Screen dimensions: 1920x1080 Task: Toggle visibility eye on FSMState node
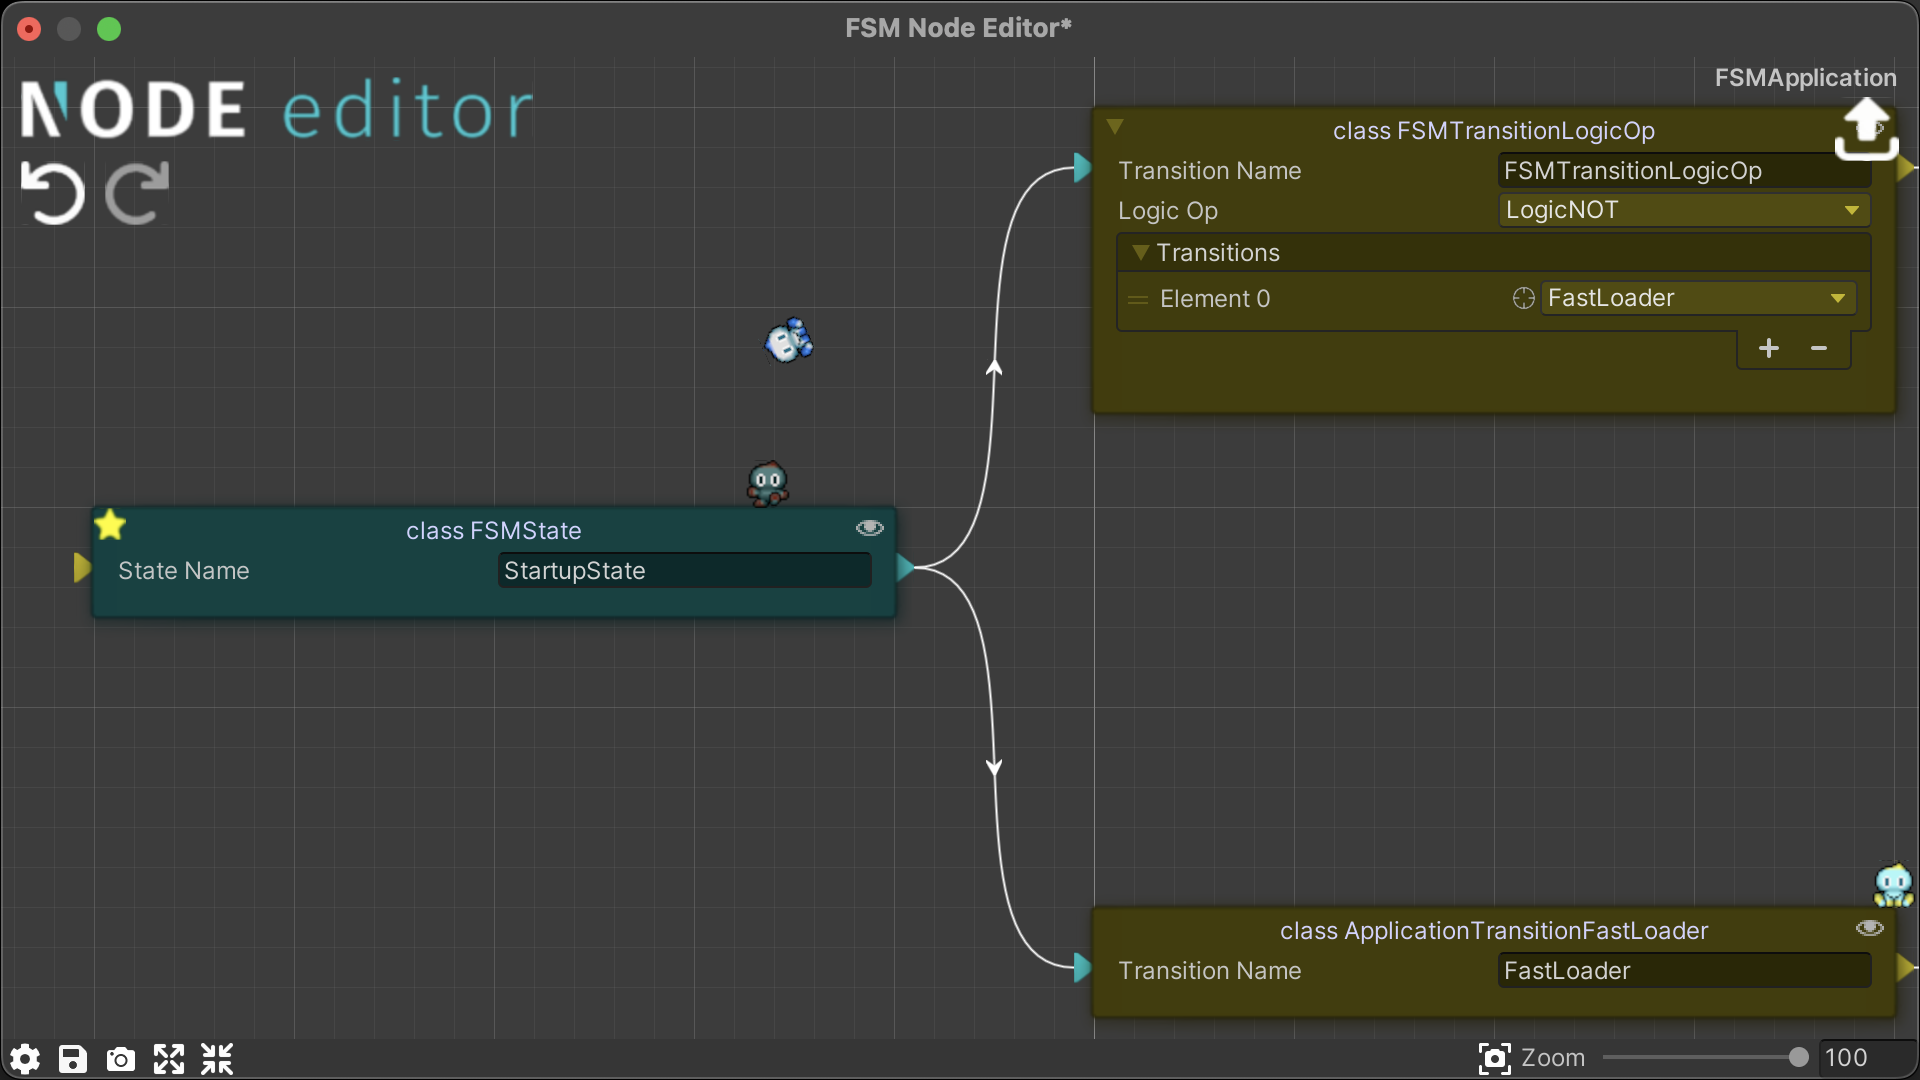(870, 528)
